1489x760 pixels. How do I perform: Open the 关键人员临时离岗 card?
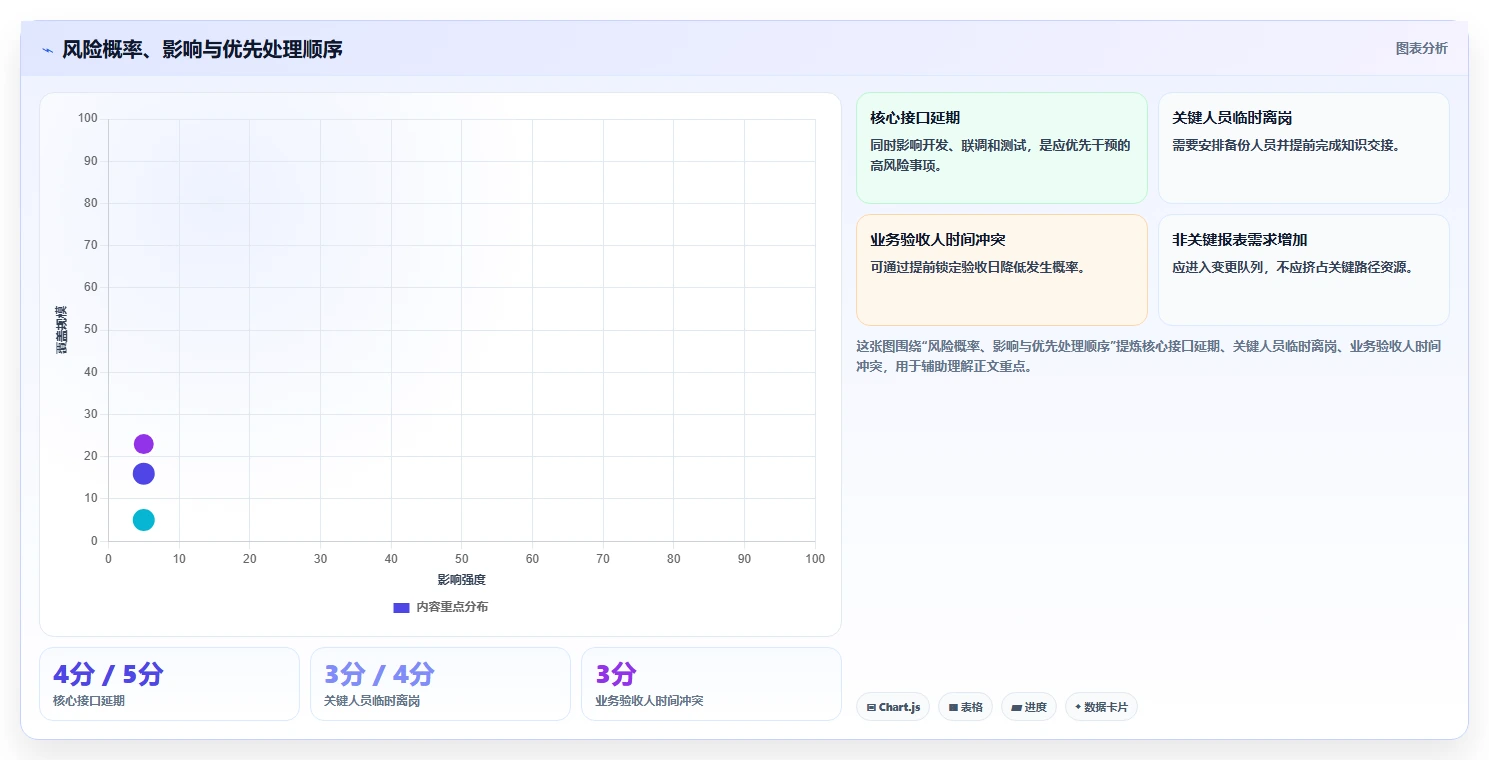(x=1303, y=148)
